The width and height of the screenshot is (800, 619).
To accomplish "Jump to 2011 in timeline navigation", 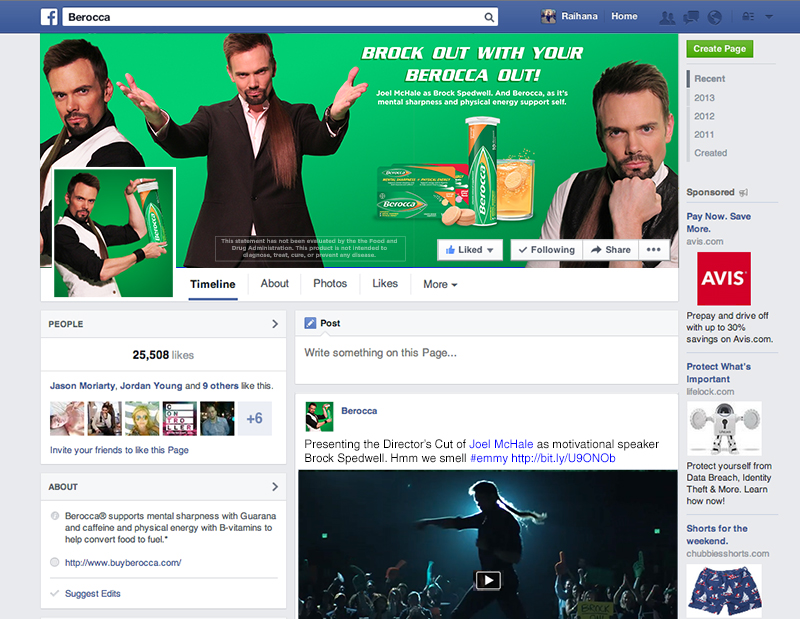I will coord(704,134).
